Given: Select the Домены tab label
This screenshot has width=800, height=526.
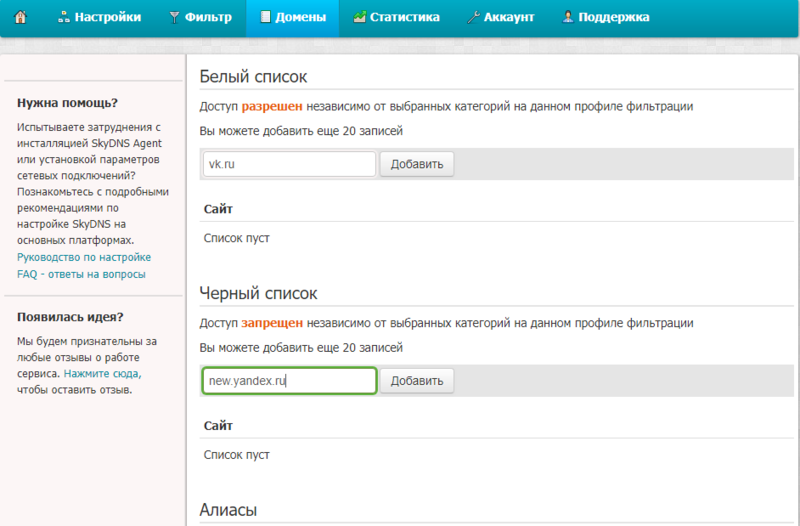Looking at the screenshot, I should [x=301, y=17].
